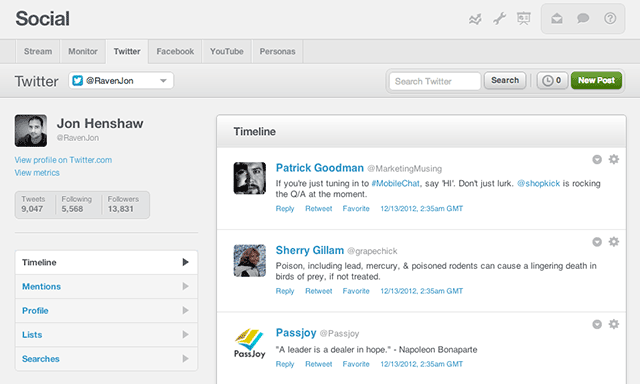The height and width of the screenshot is (384, 640).
Task: Open the Patrick Goodman name link
Action: click(320, 168)
